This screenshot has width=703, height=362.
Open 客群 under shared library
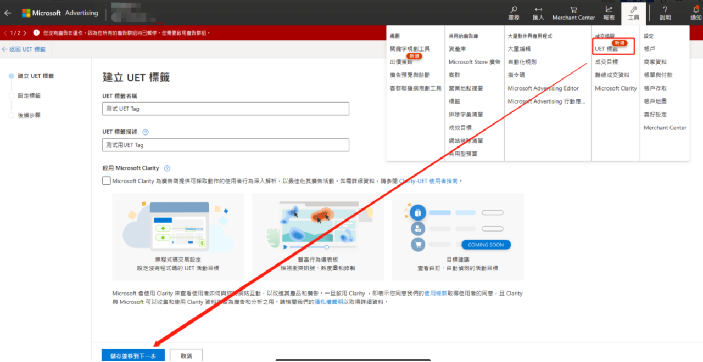pyautogui.click(x=454, y=75)
